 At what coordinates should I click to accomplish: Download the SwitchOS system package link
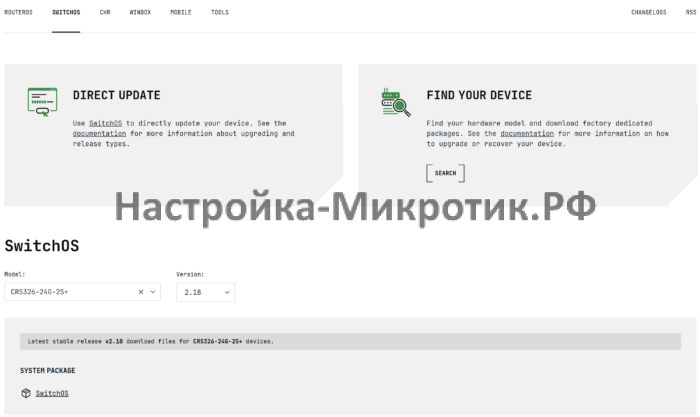[x=52, y=393]
